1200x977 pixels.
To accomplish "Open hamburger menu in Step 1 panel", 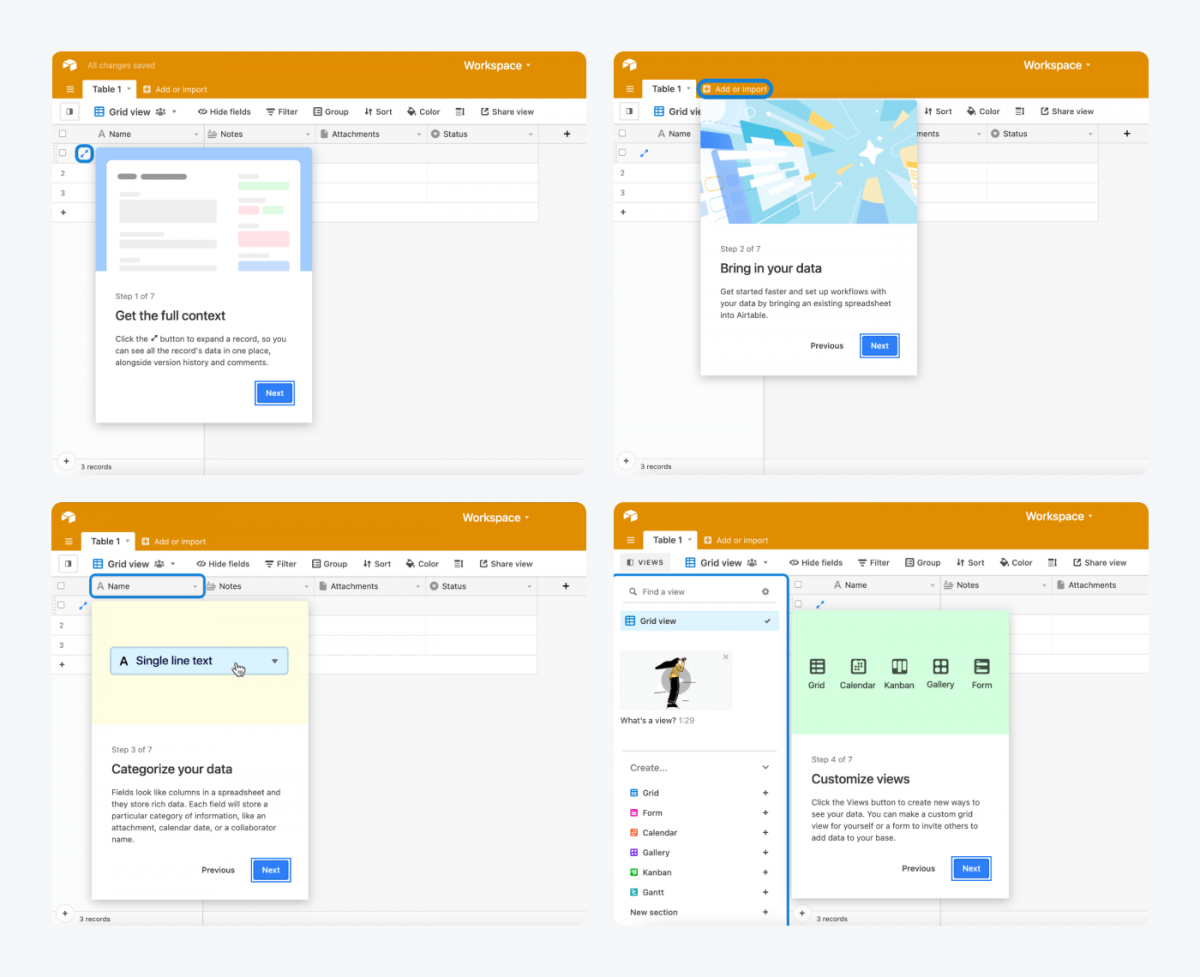I will 70,90.
